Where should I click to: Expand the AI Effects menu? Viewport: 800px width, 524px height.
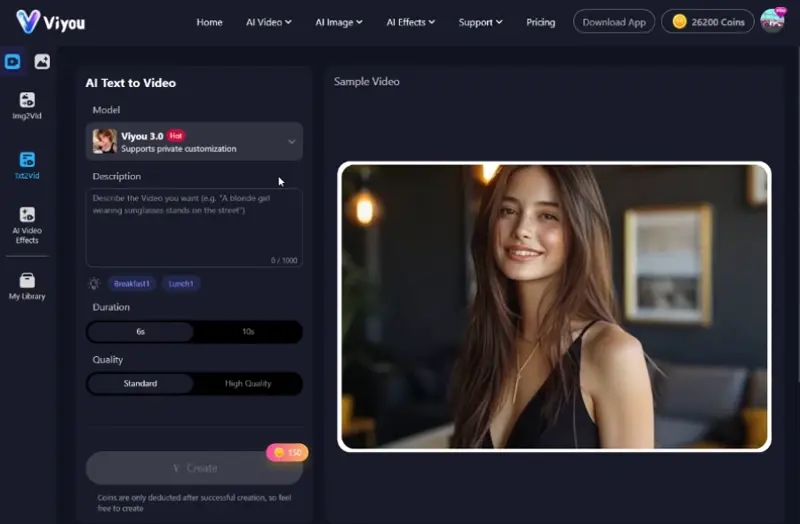point(410,22)
